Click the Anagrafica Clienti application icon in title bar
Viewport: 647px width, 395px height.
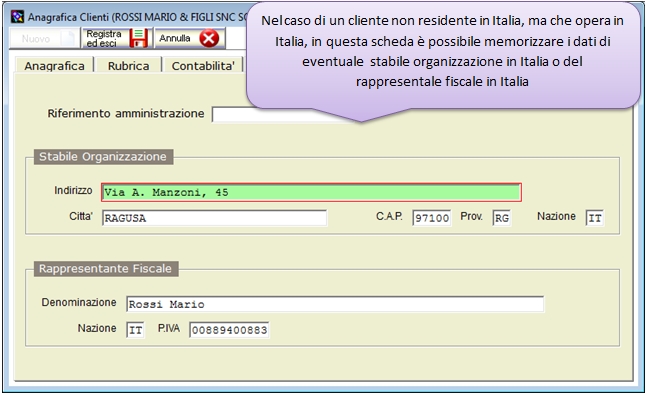(17, 17)
